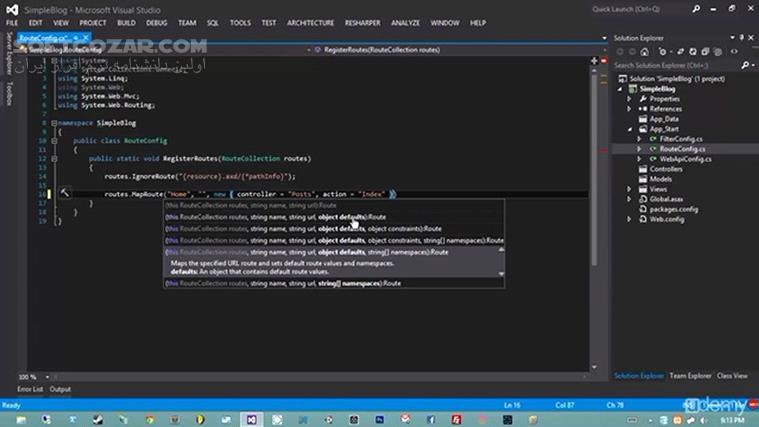This screenshot has width=759, height=427.
Task: Switch to Team Explorer tab
Action: [x=690, y=376]
